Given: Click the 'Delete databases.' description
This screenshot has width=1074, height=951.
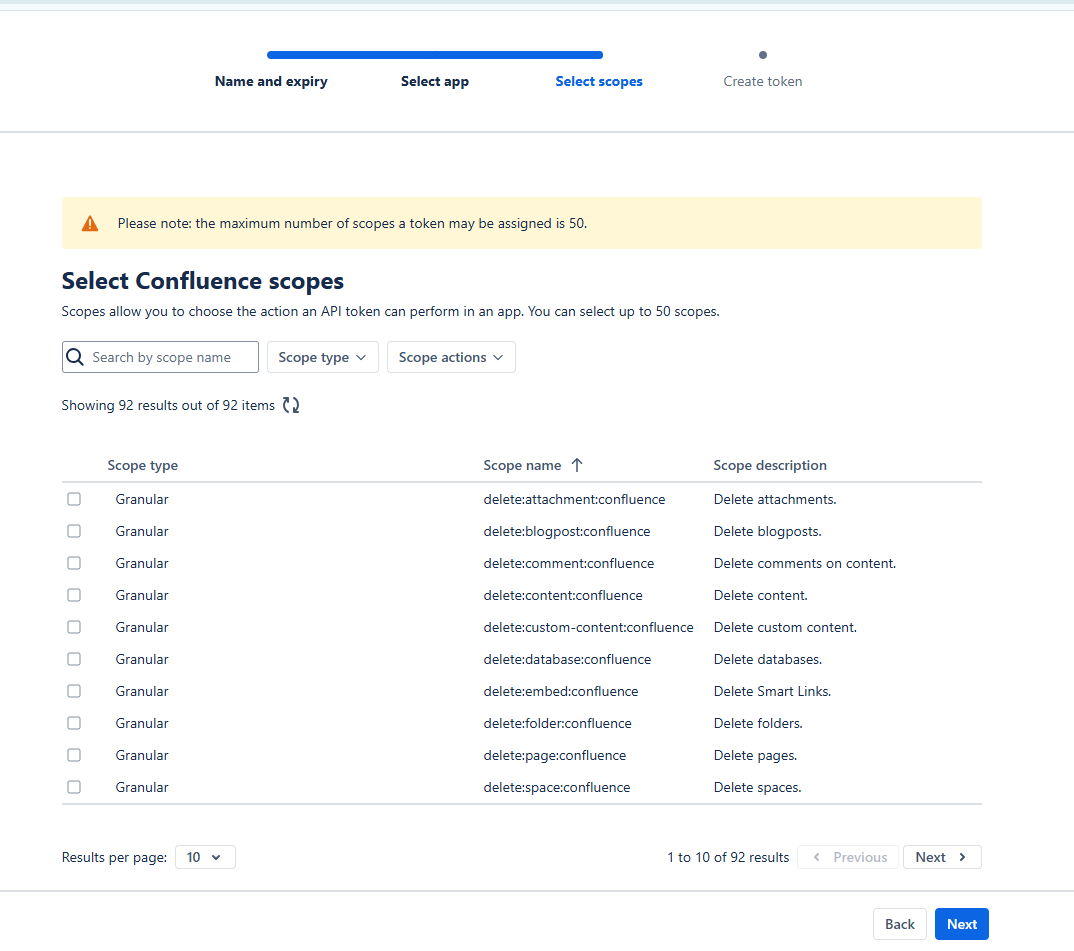Looking at the screenshot, I should [768, 659].
